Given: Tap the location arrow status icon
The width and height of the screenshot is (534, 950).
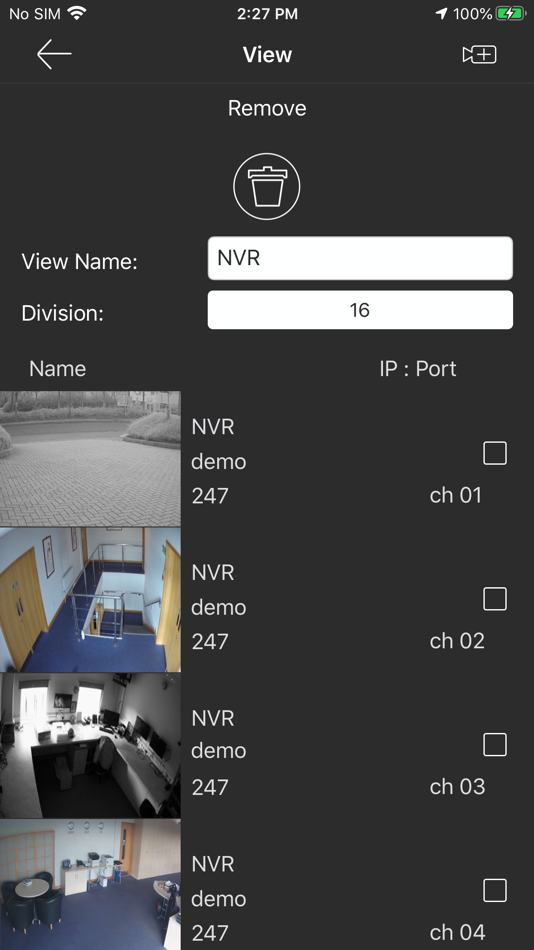Looking at the screenshot, I should point(441,13).
